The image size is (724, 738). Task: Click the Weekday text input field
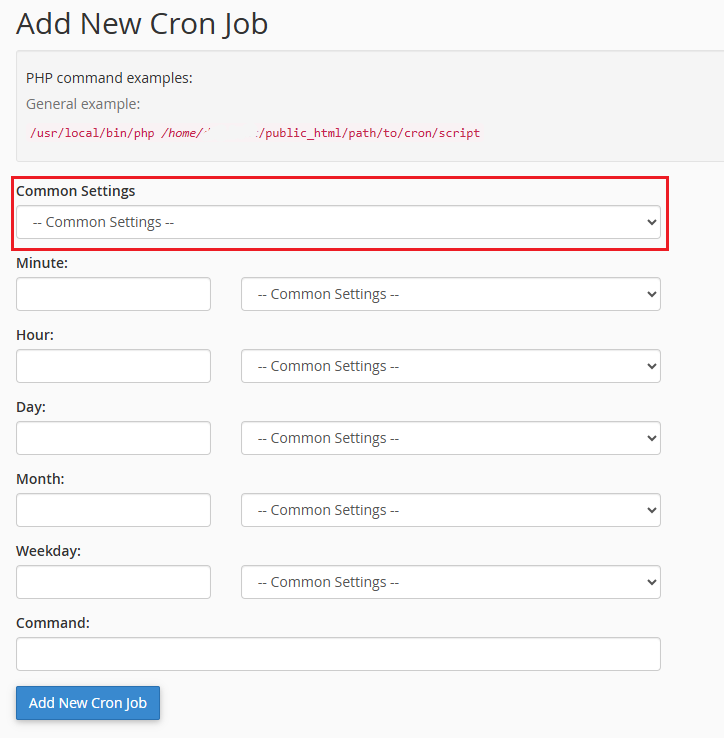[x=113, y=582]
